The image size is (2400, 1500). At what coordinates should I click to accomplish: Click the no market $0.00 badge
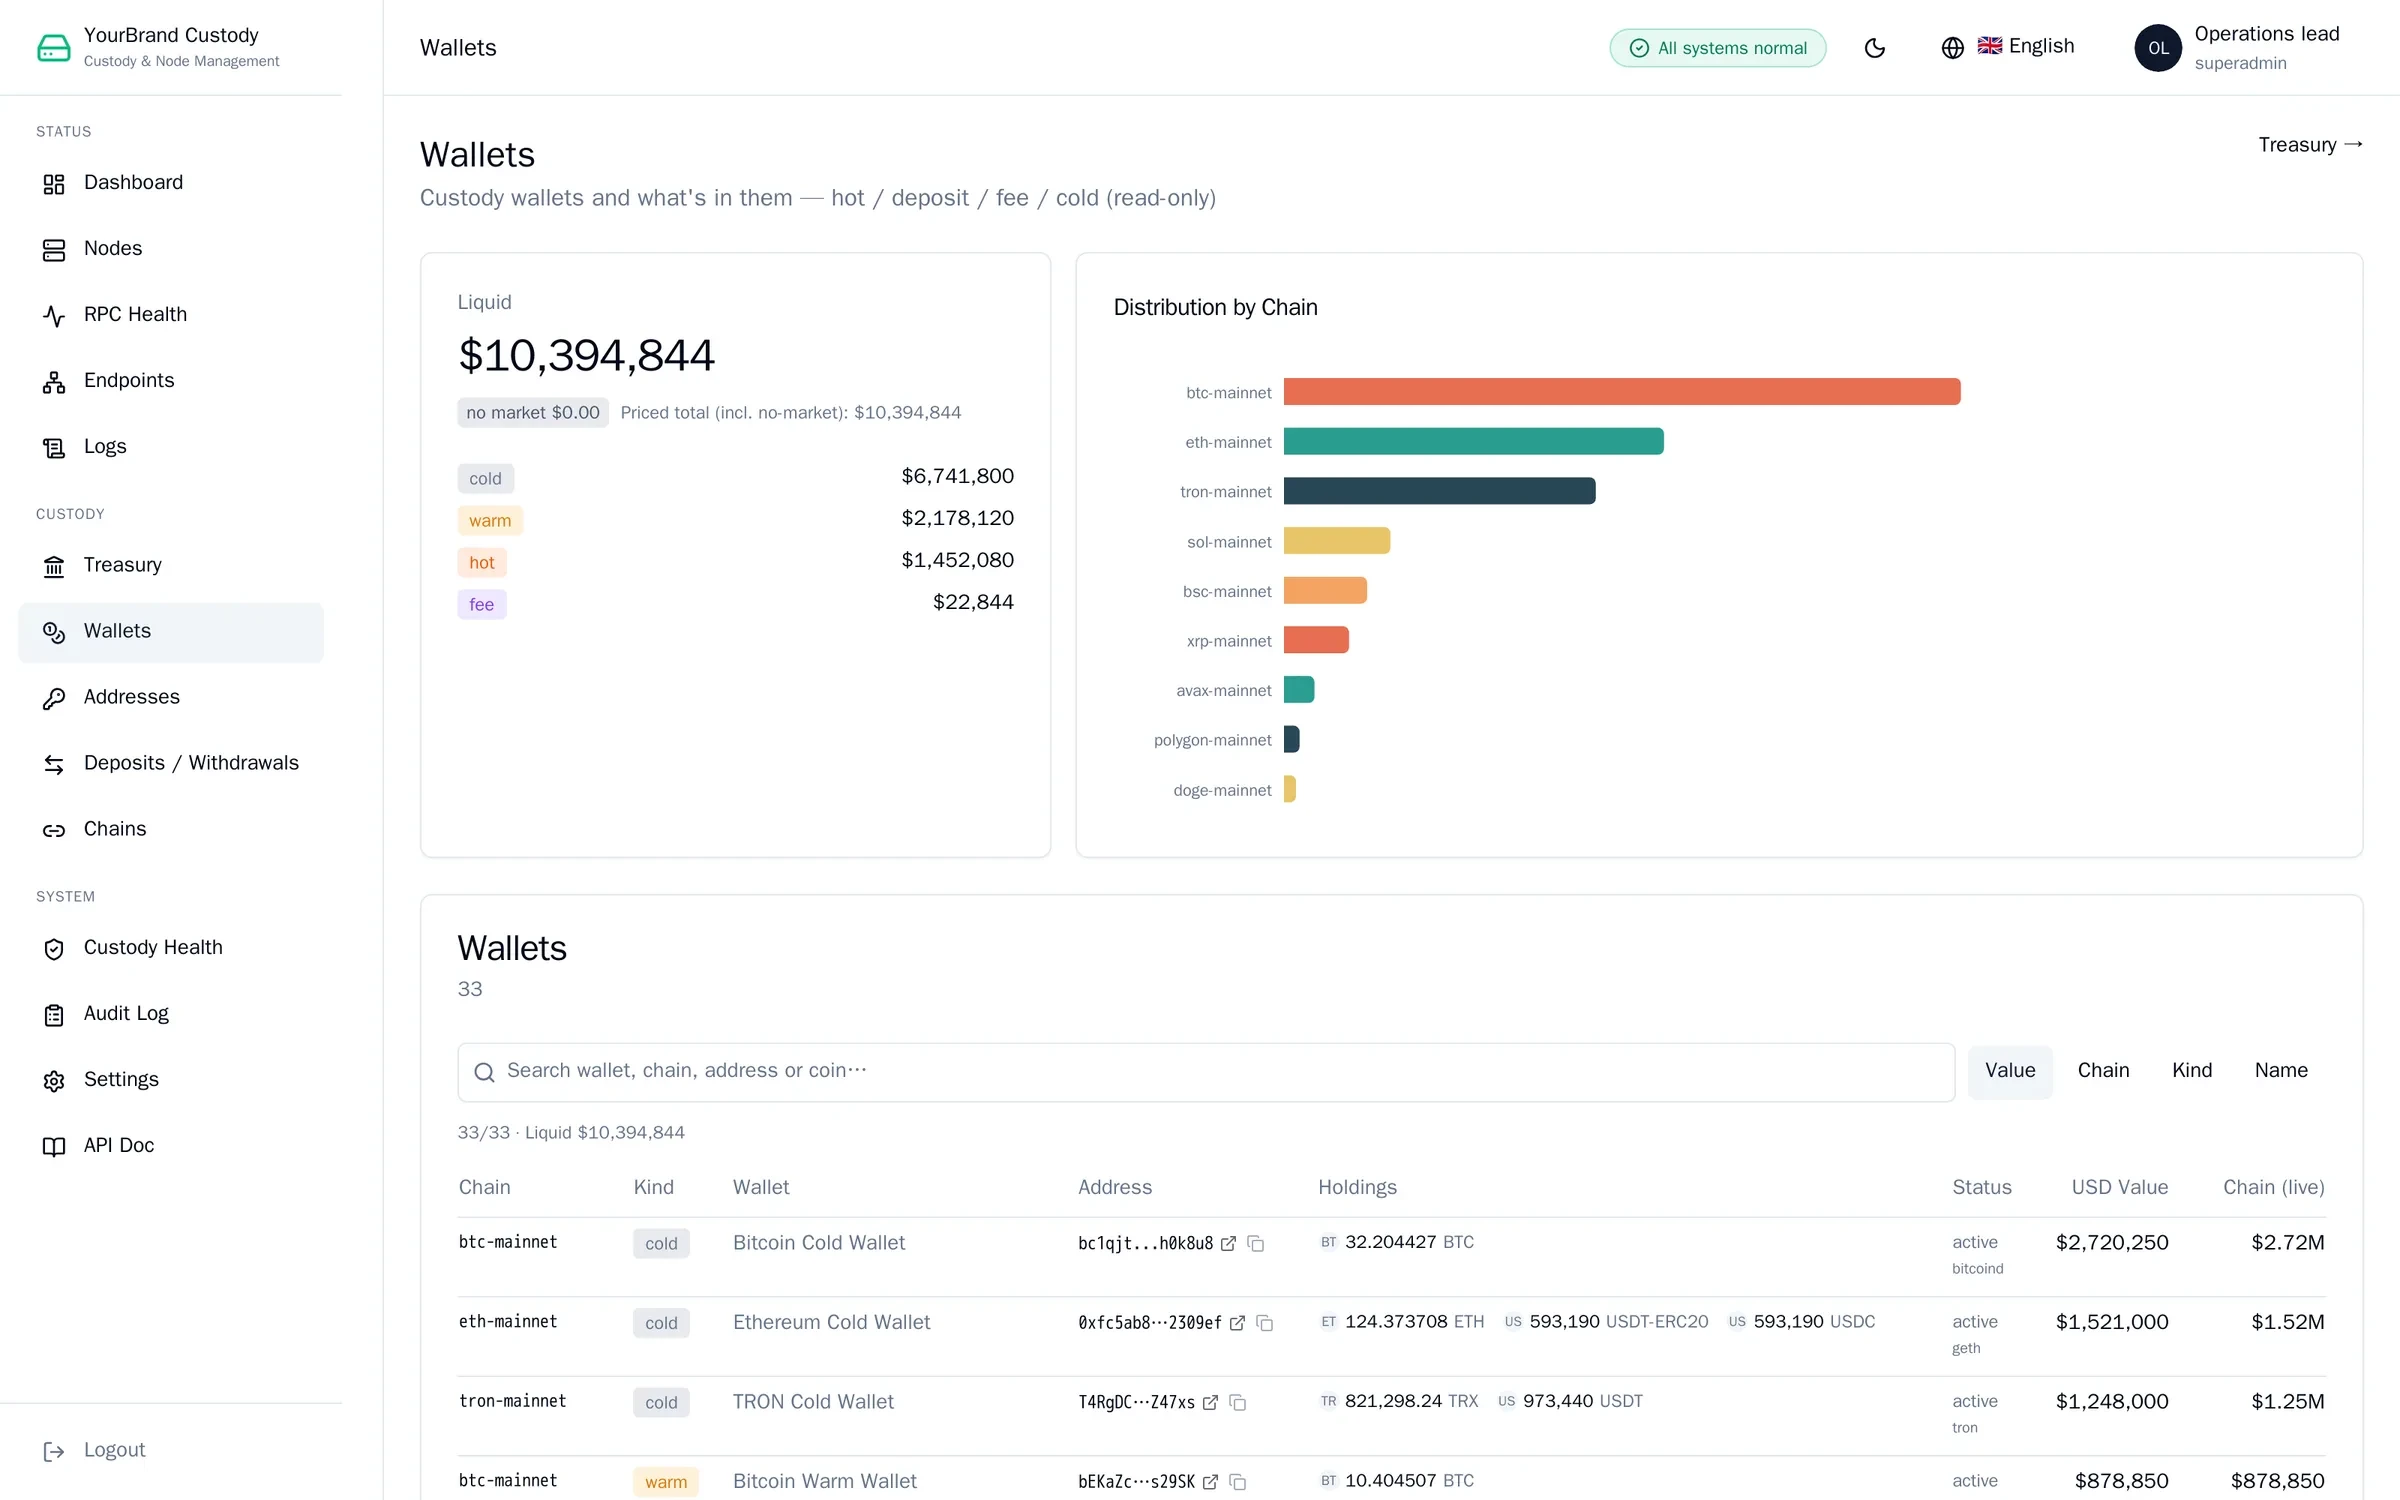pos(533,413)
